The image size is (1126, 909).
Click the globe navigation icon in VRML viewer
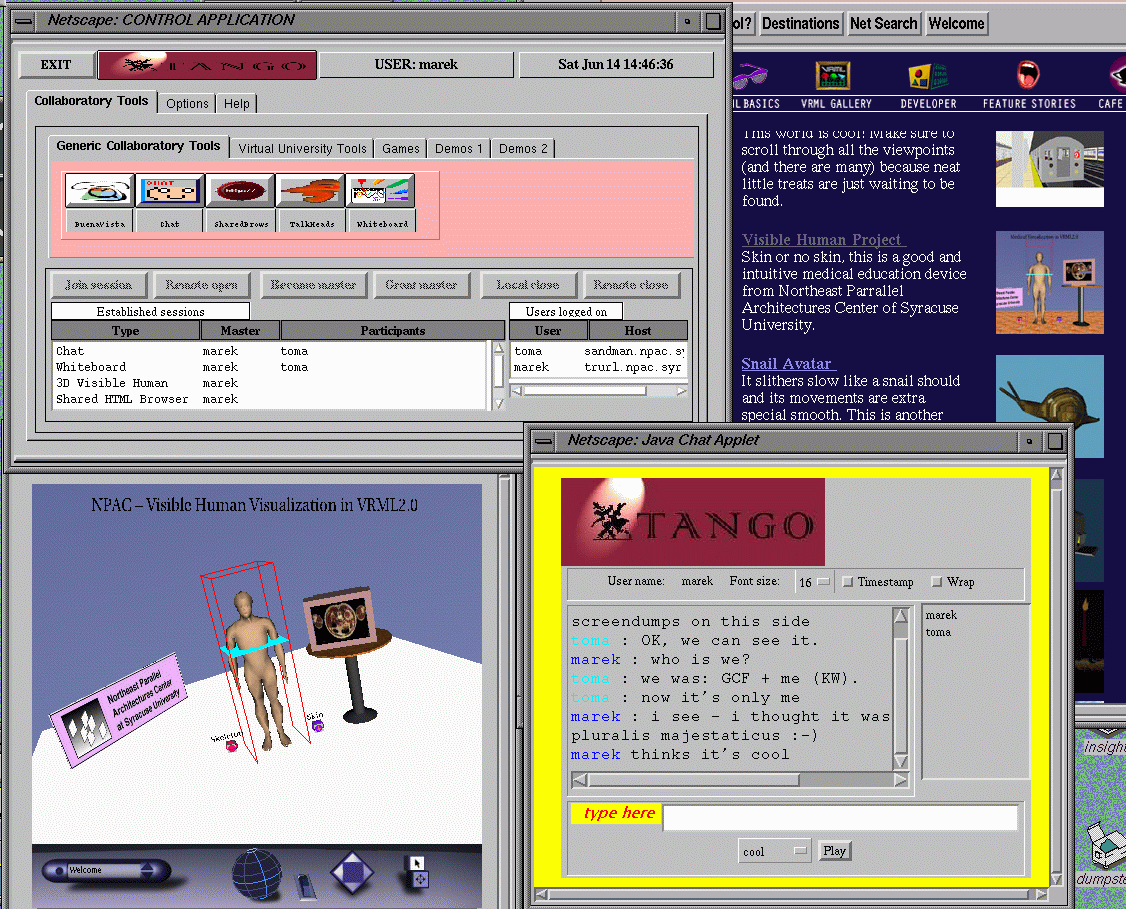coord(257,873)
